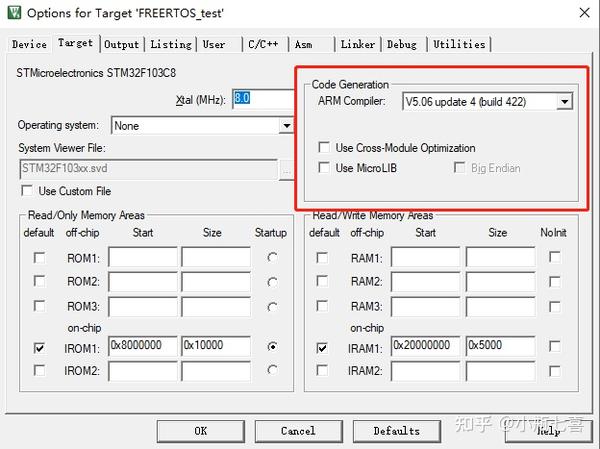
Task: Close the Options for Target dialog
Action: (x=584, y=13)
